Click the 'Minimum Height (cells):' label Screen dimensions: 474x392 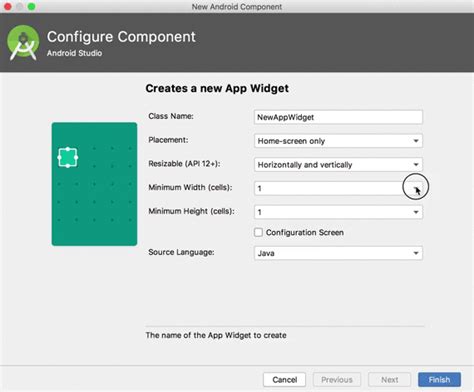(x=191, y=211)
